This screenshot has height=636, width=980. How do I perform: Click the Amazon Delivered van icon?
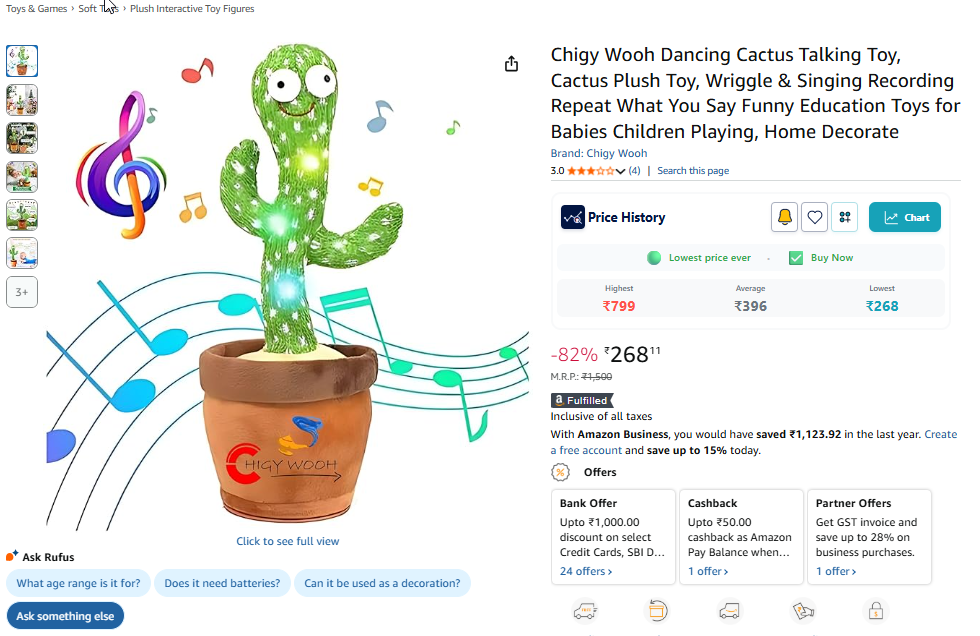coord(730,611)
